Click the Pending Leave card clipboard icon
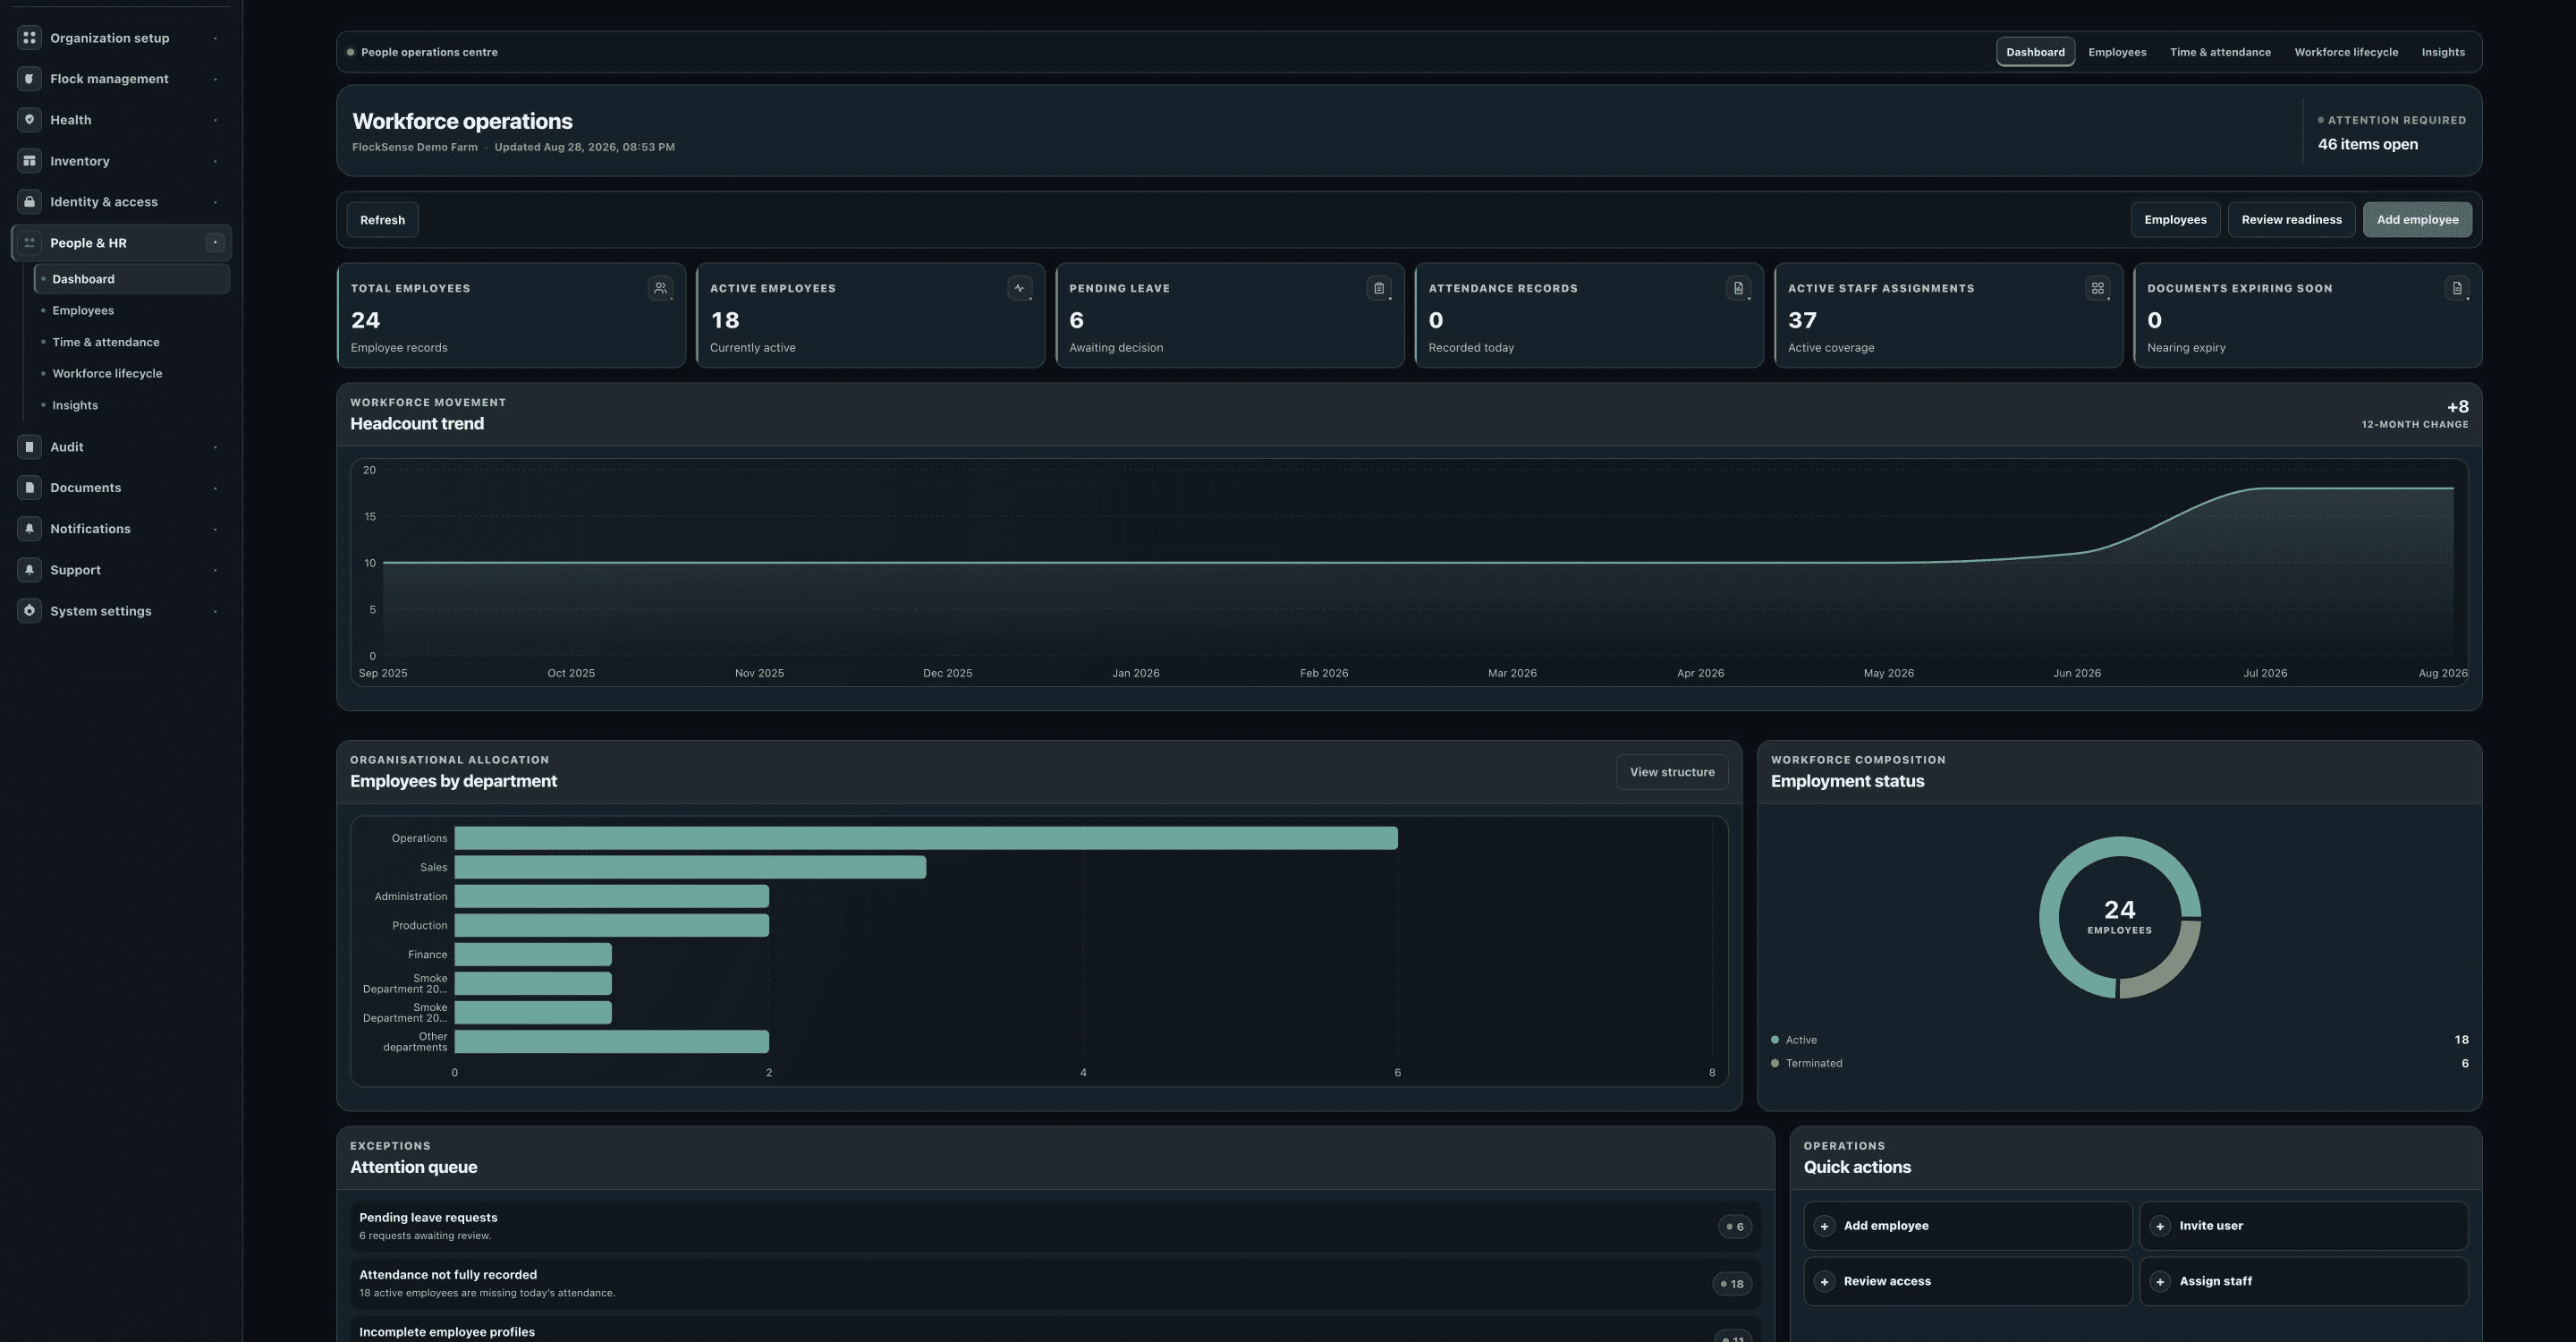The image size is (2576, 1342). (x=1379, y=288)
